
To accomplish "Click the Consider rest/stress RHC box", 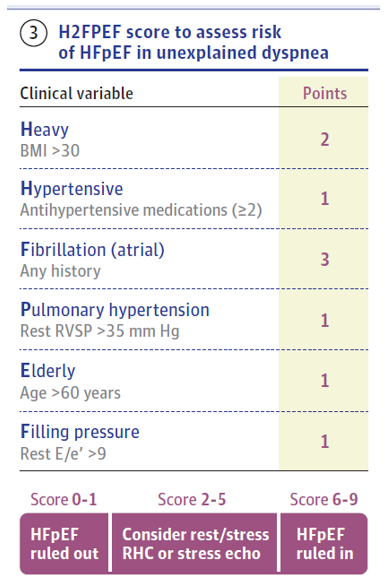I will (194, 544).
